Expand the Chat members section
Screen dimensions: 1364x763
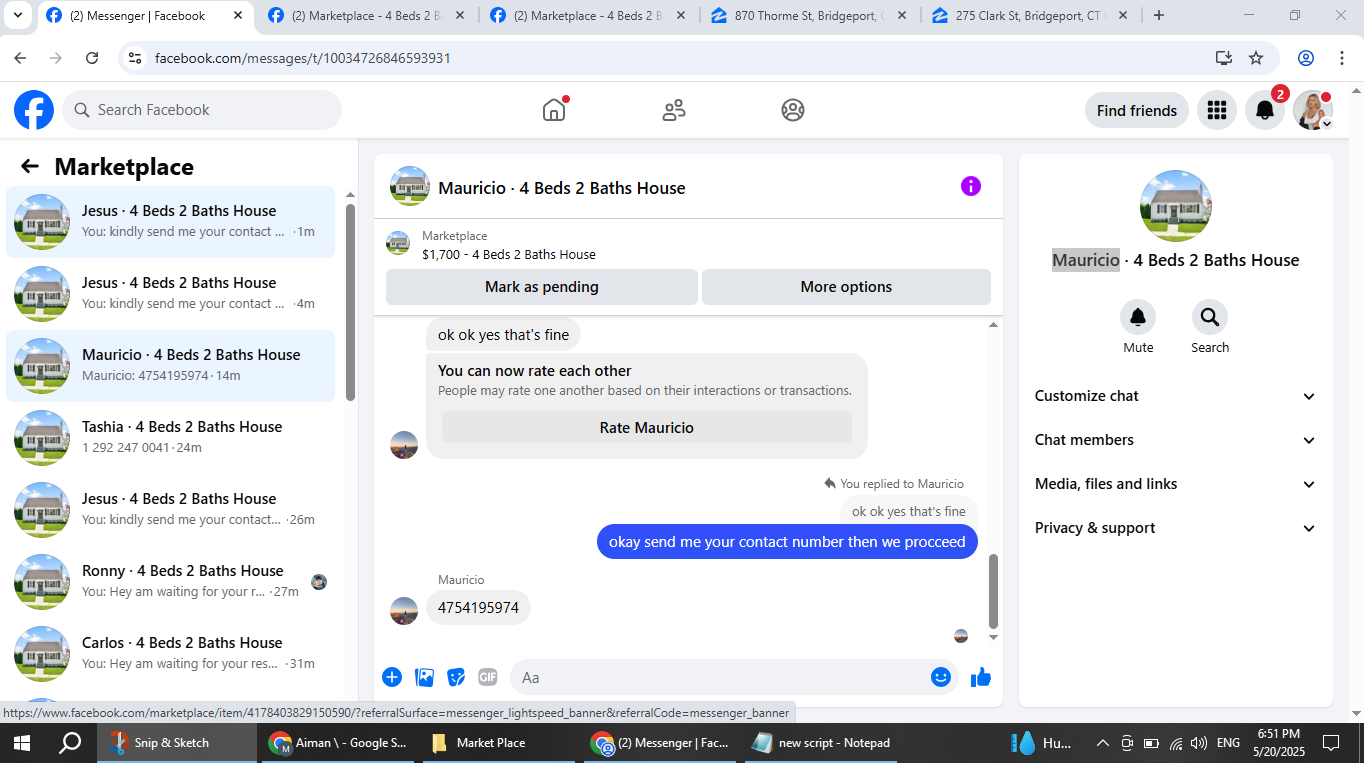[x=1176, y=440]
